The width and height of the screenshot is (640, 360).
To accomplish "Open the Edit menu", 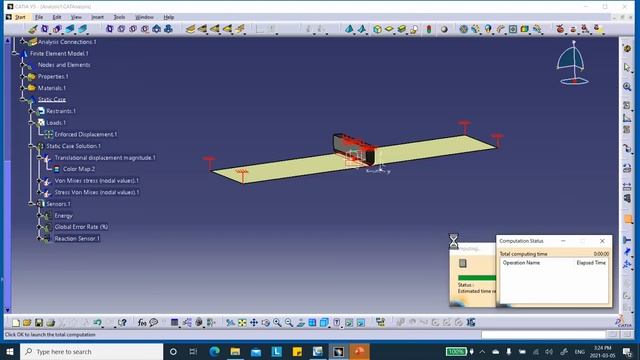I will (x=57, y=17).
